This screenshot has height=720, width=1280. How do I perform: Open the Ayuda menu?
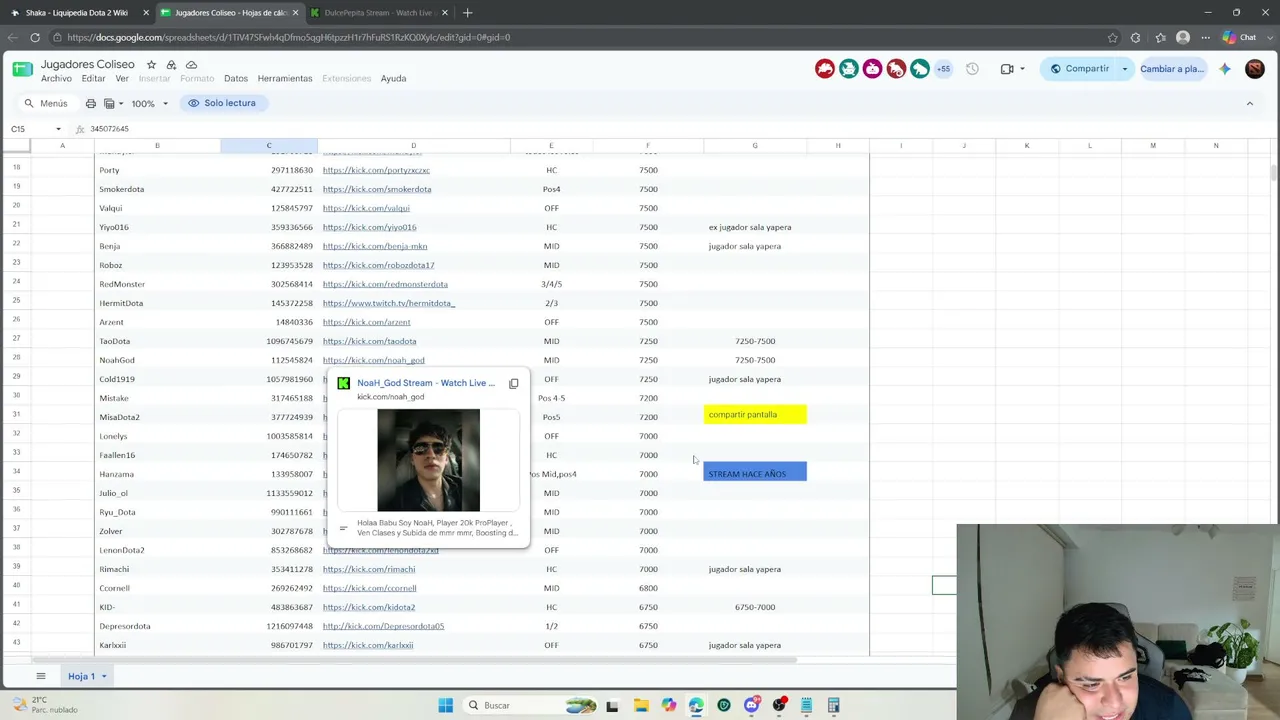[x=393, y=79]
